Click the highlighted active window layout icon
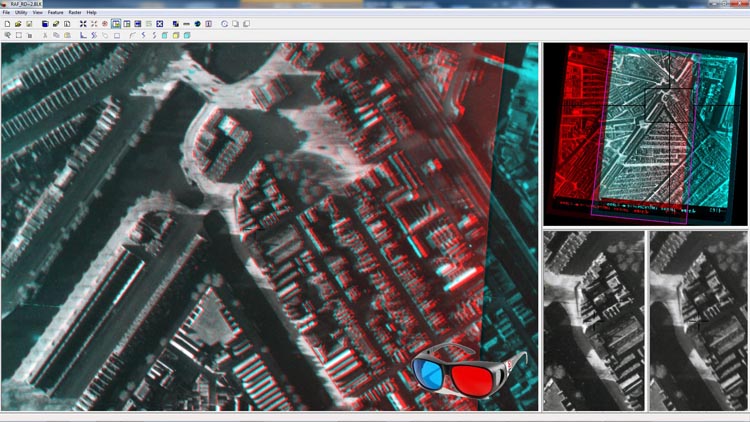This screenshot has width=750, height=422. pos(116,24)
